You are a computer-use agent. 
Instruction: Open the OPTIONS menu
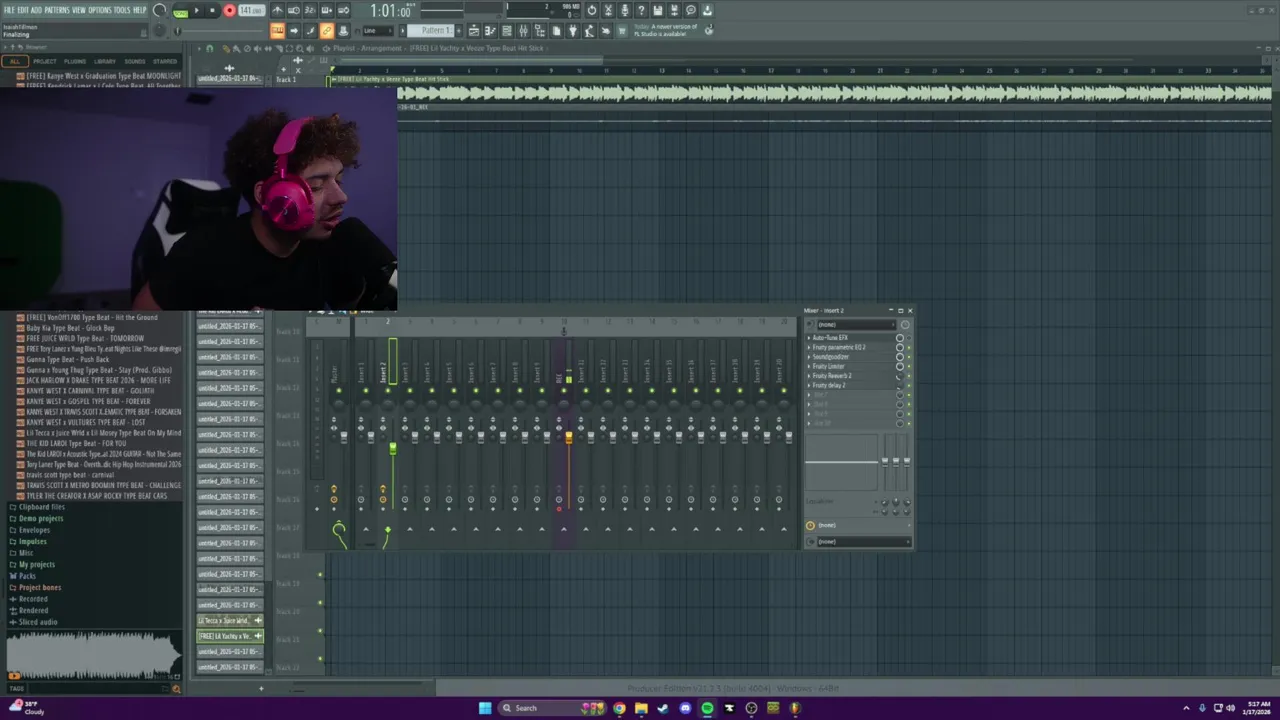(100, 10)
